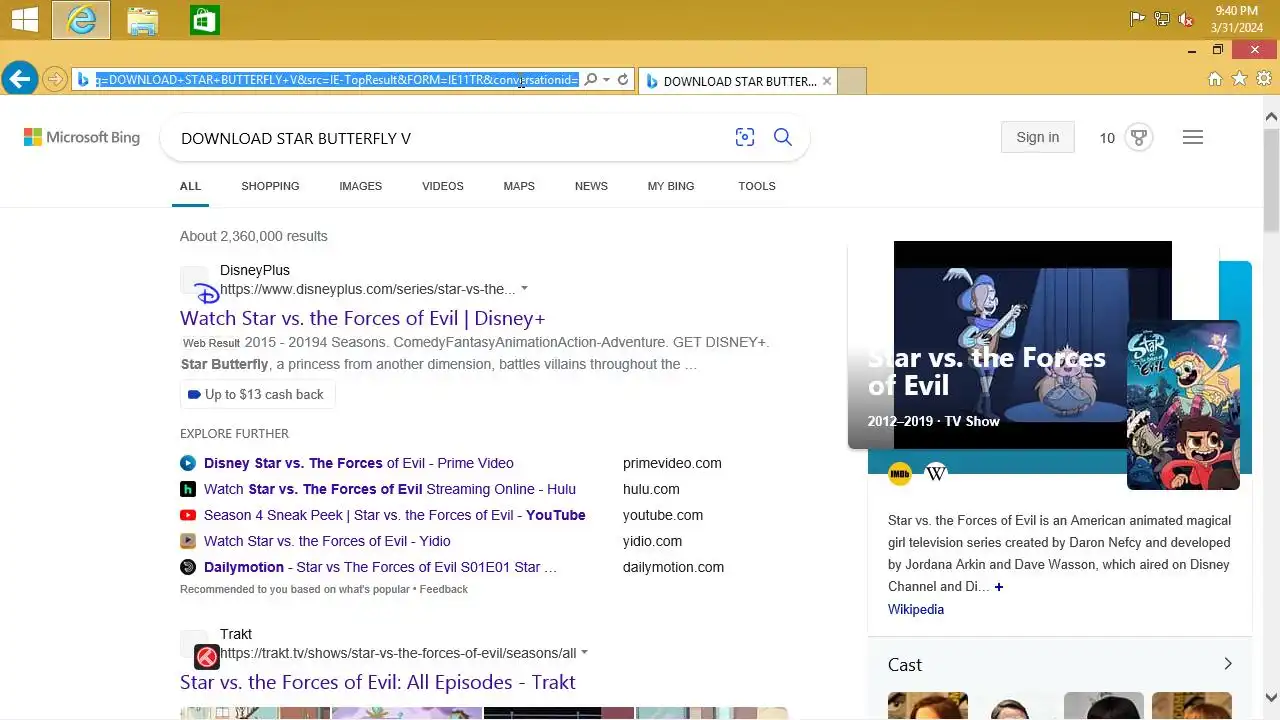
Task: Open Microsoft Rewards trophy icon
Action: tap(1139, 138)
